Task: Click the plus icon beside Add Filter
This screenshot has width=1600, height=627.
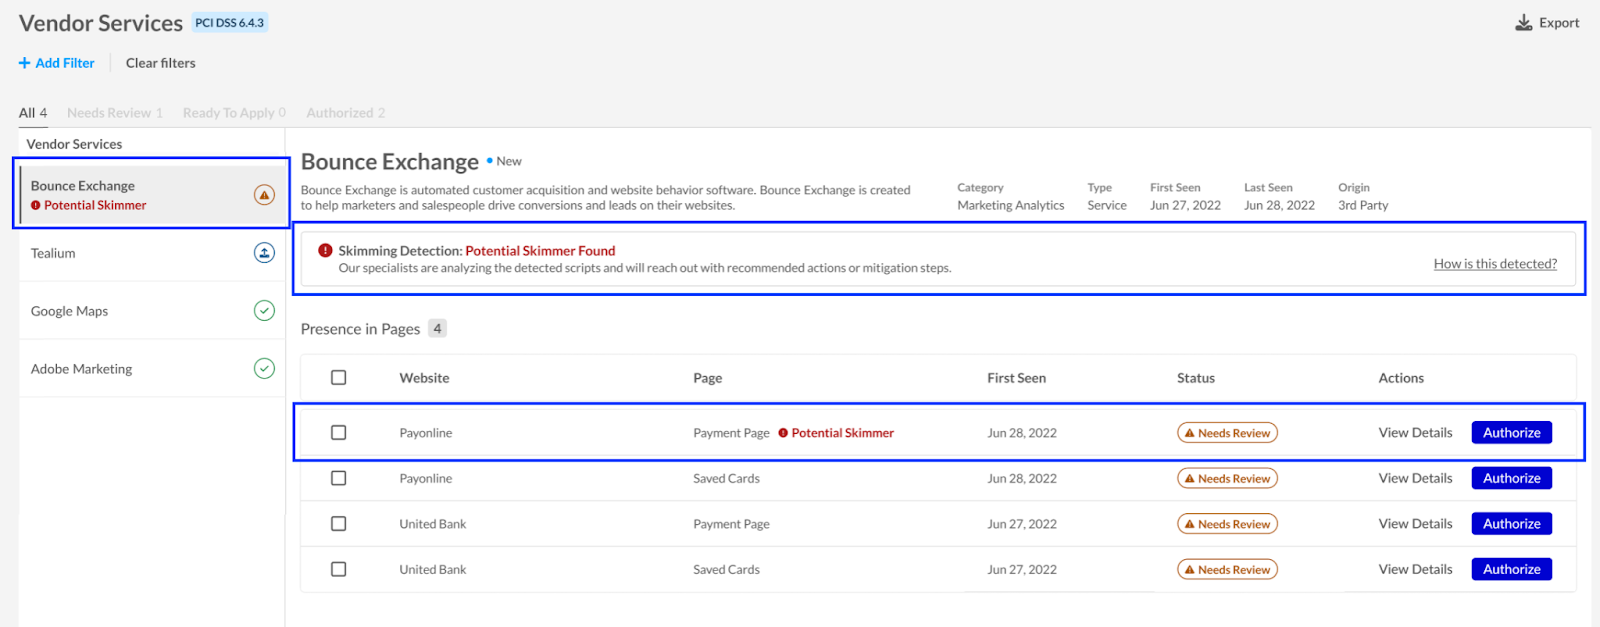Action: [x=24, y=63]
